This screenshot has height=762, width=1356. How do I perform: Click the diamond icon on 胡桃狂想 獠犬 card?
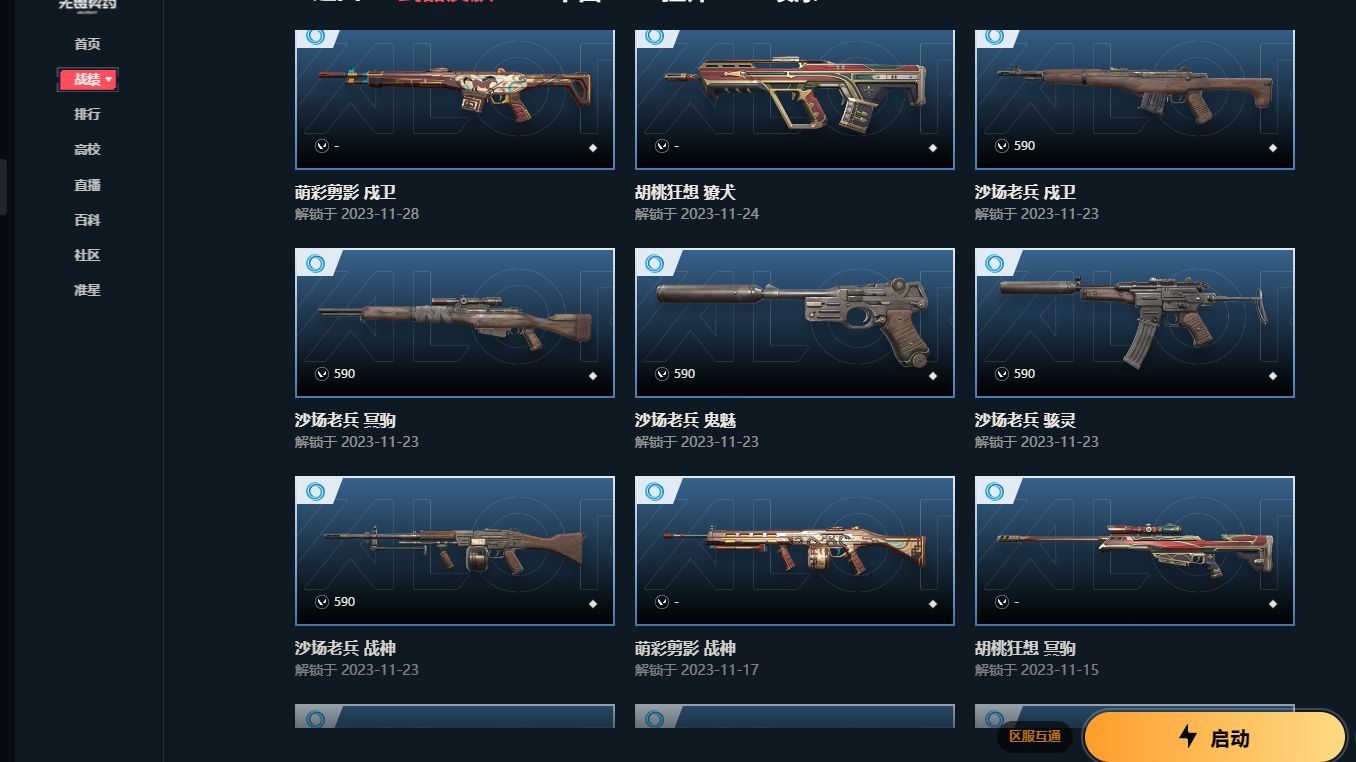[932, 148]
